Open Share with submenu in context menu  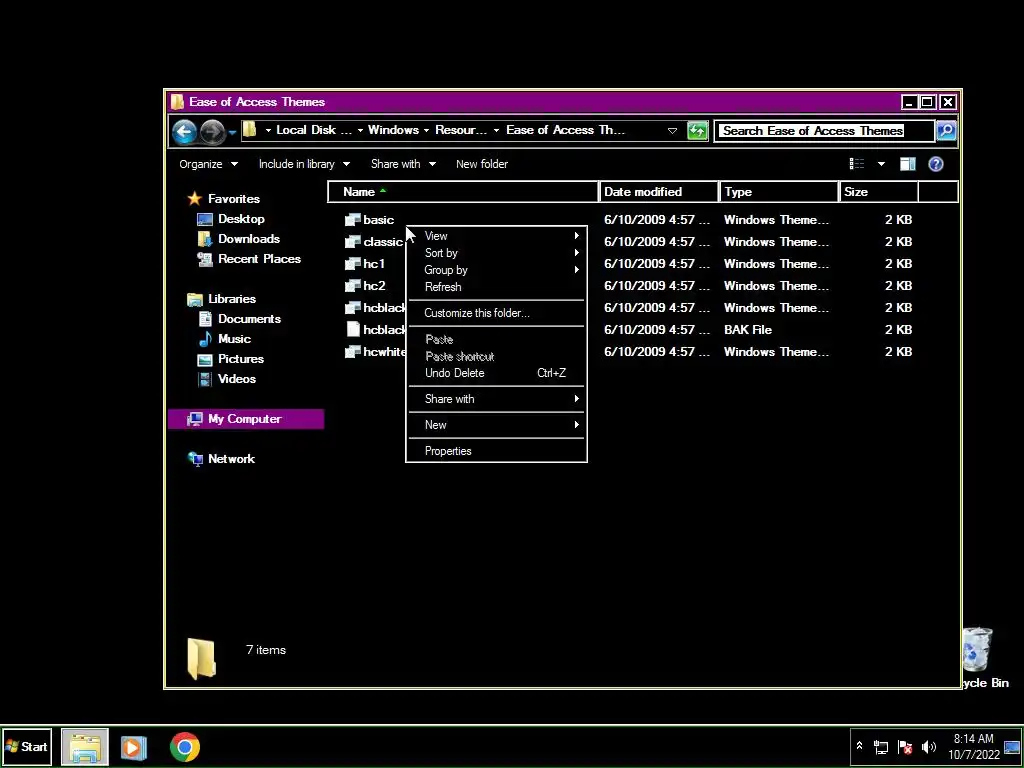coord(496,399)
